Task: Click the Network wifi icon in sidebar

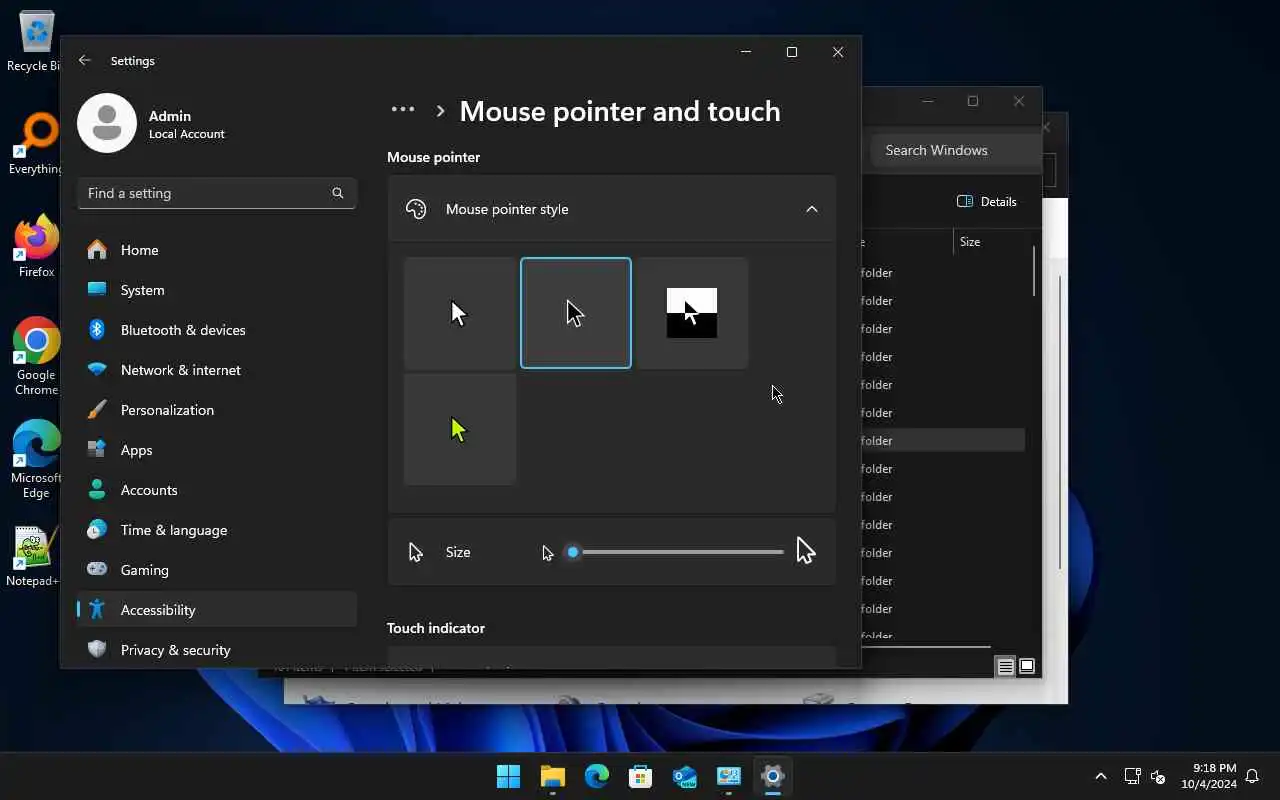Action: click(97, 370)
